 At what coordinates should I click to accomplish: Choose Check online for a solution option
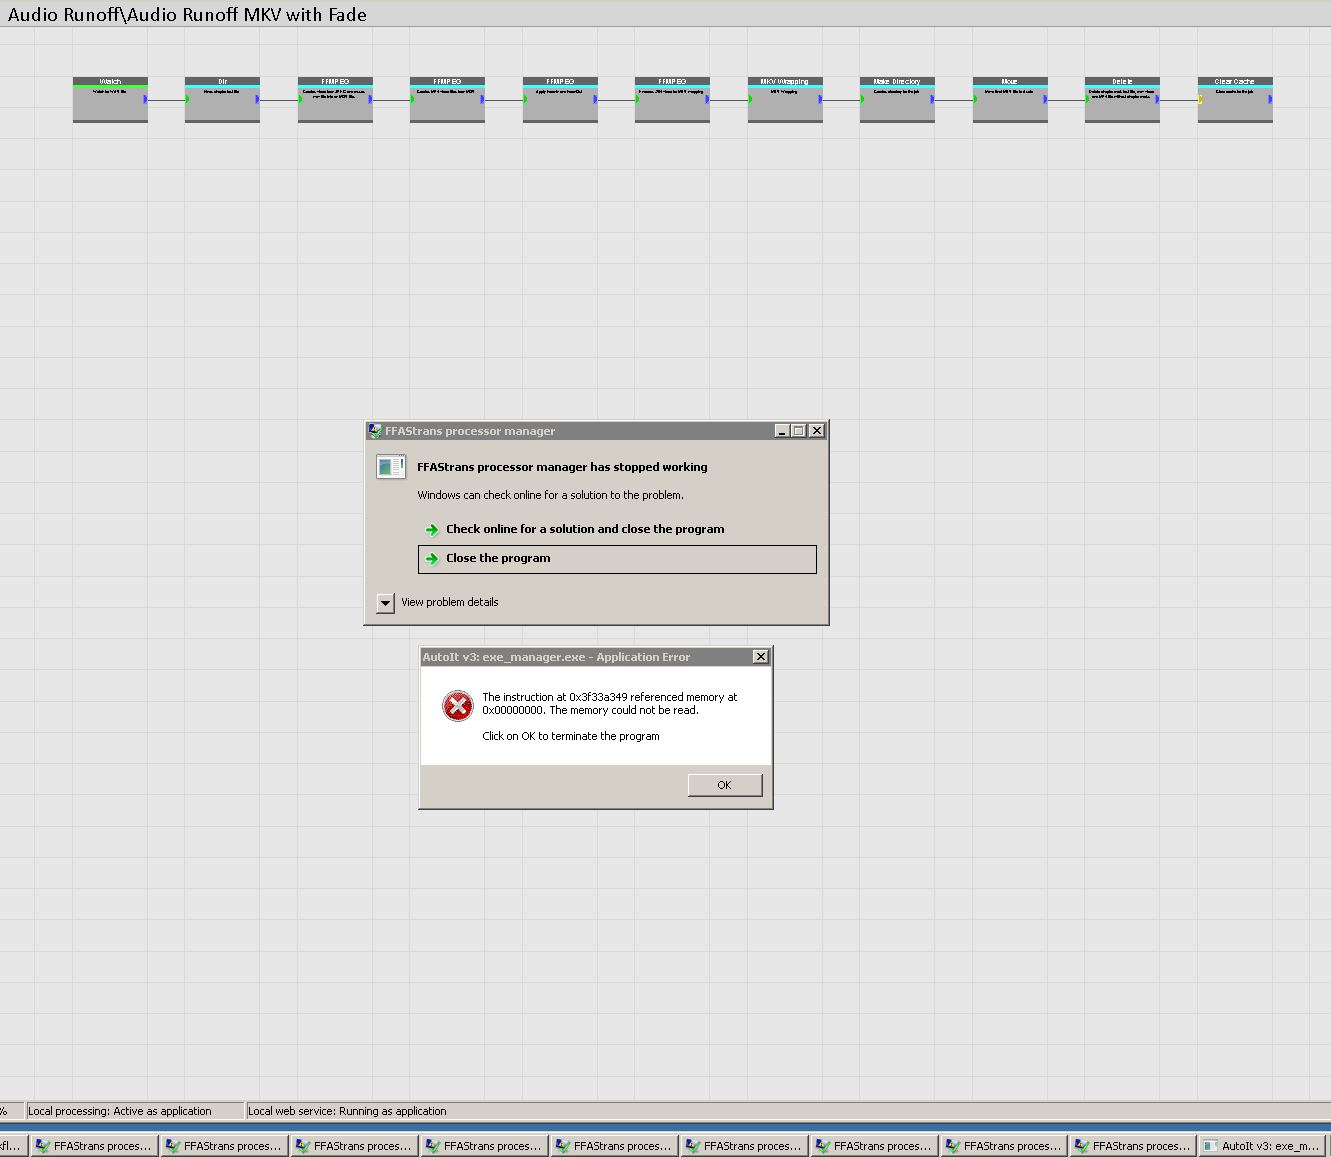click(x=617, y=529)
